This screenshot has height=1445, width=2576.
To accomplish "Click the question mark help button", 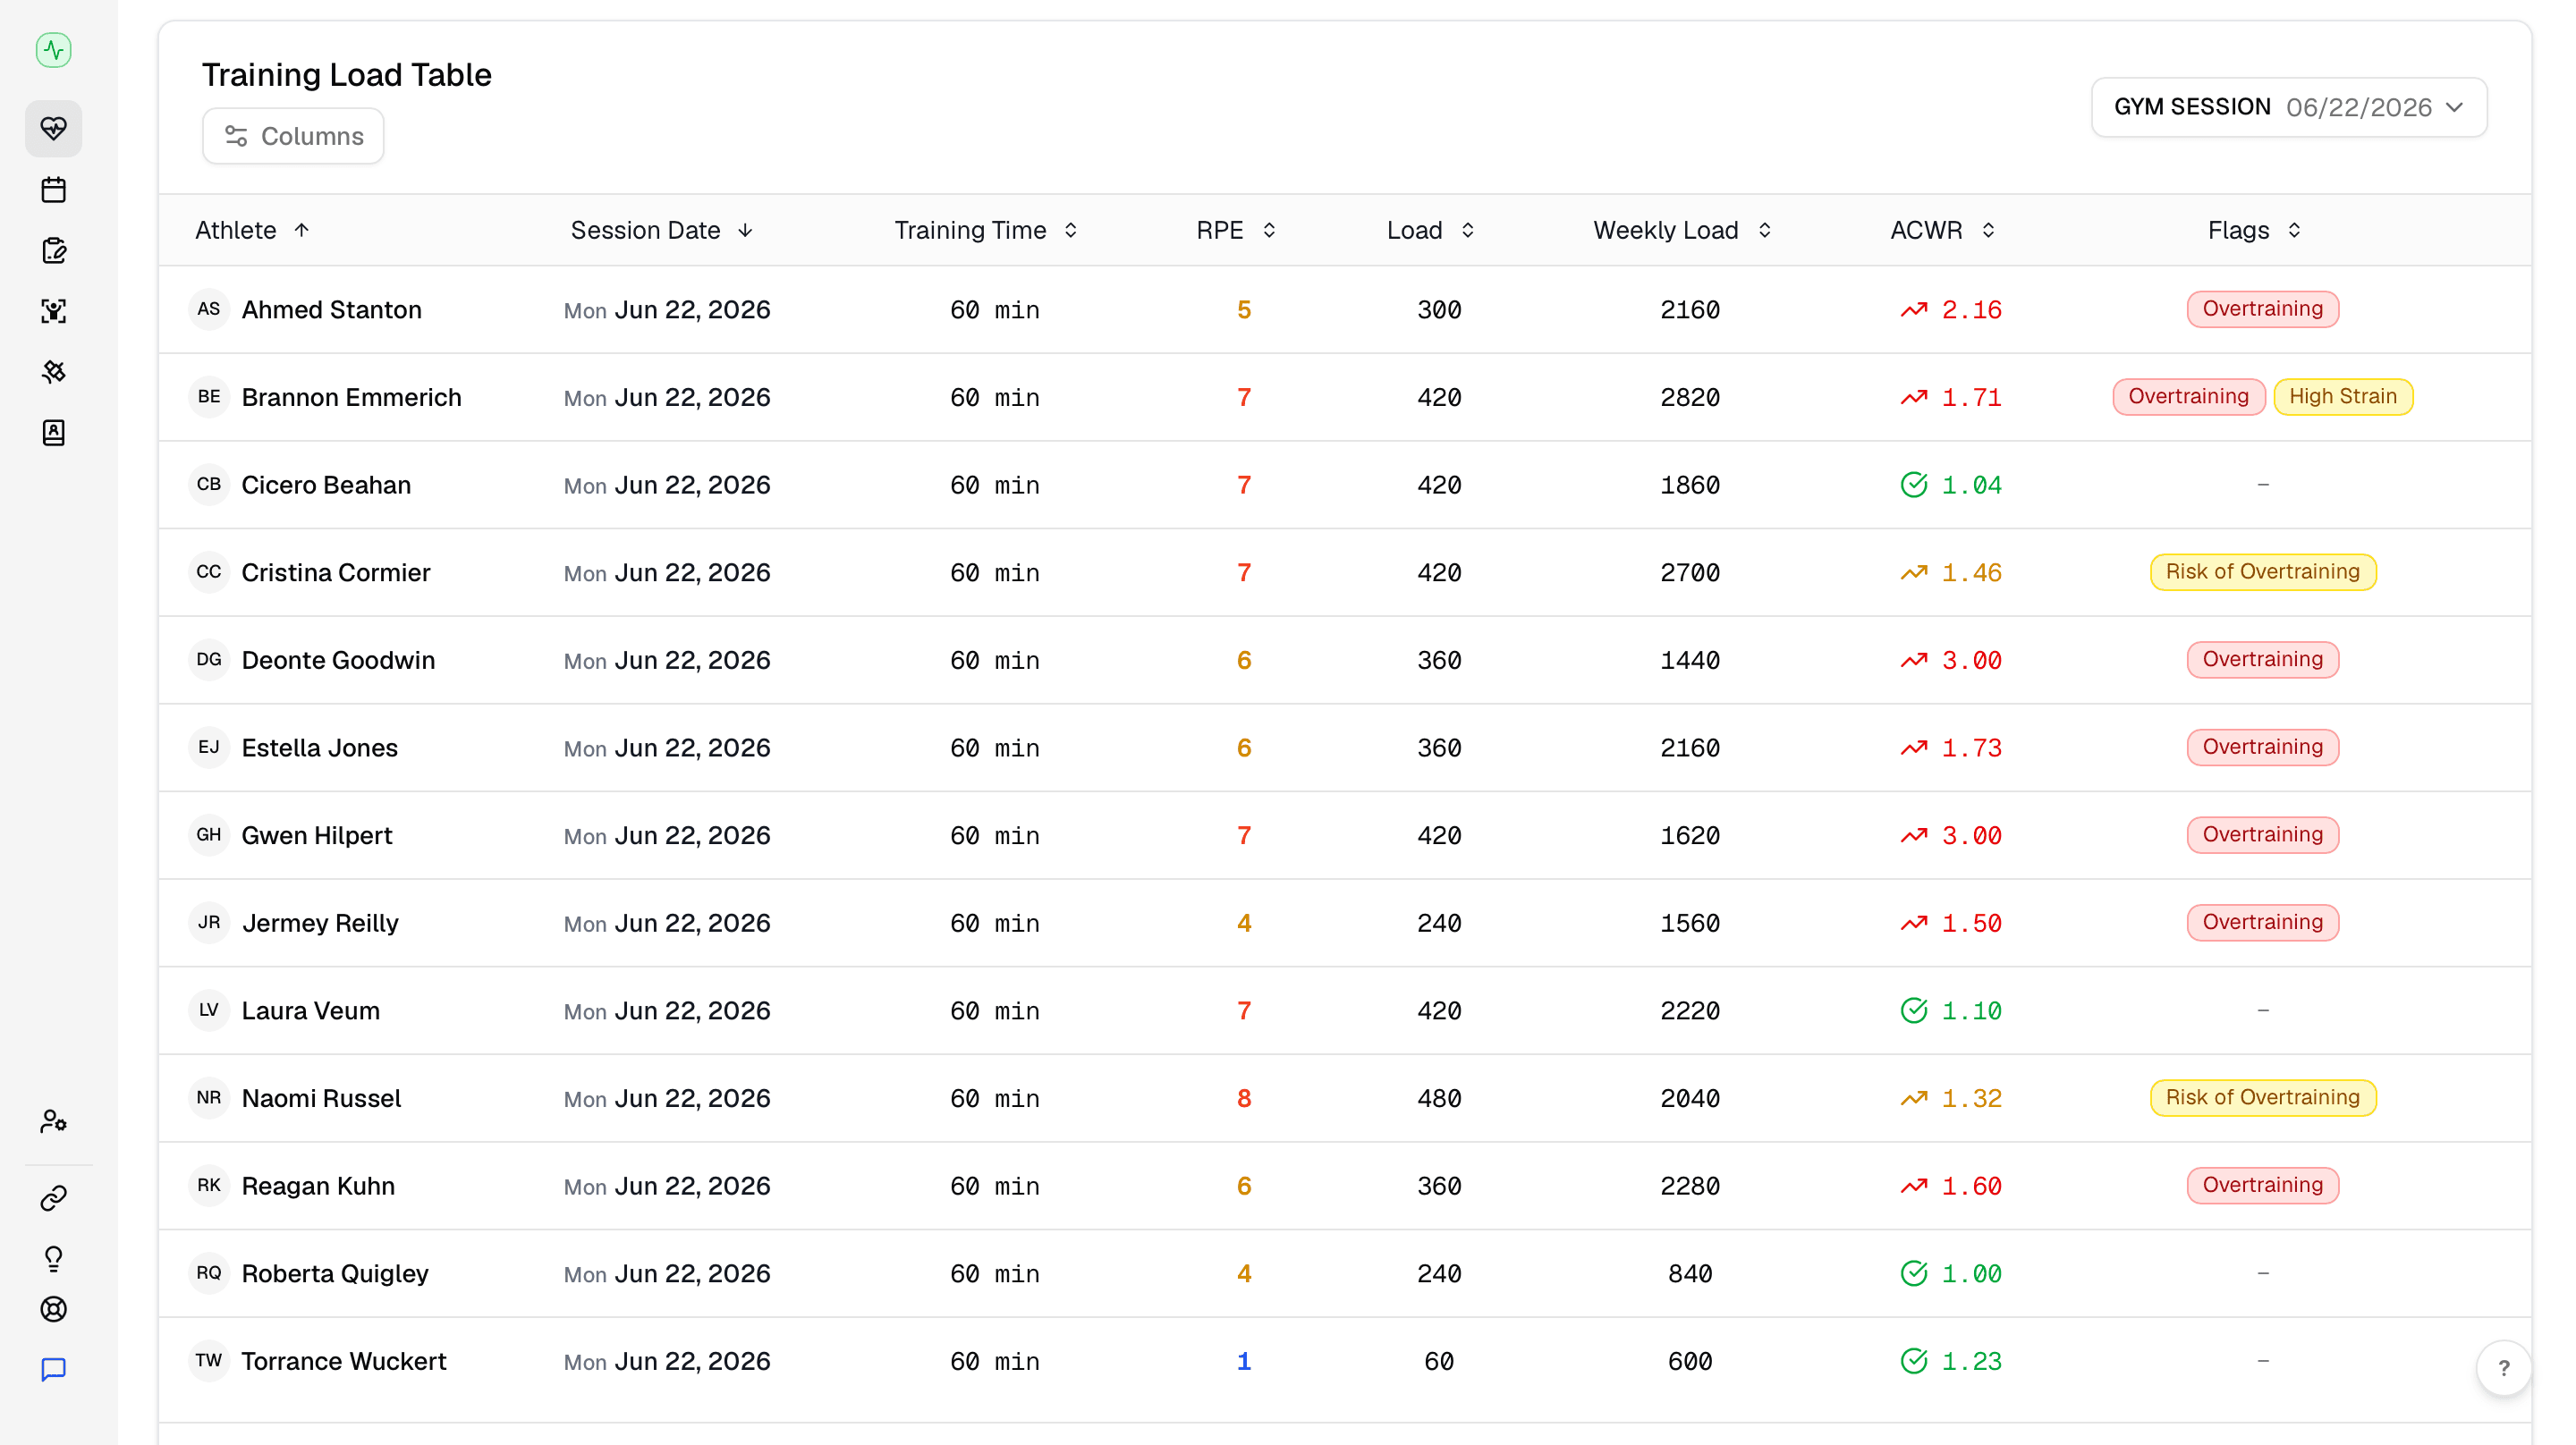I will 2503,1367.
